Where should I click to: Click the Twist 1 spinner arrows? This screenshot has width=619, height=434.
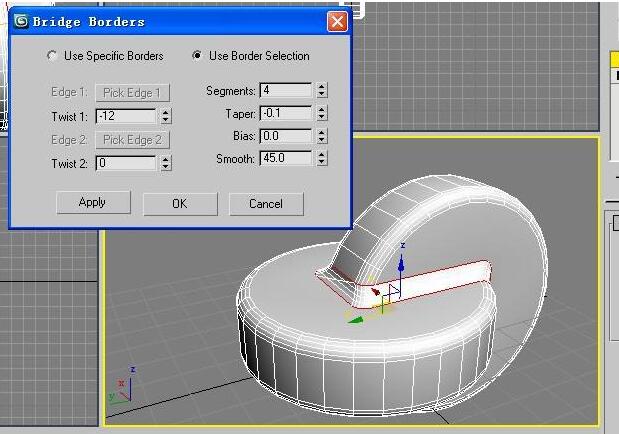(x=166, y=116)
